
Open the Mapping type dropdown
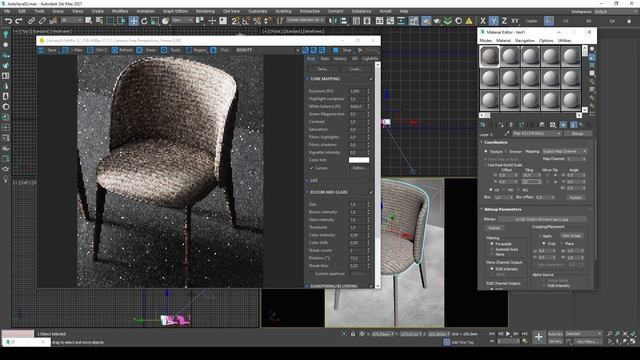pyautogui.click(x=564, y=151)
